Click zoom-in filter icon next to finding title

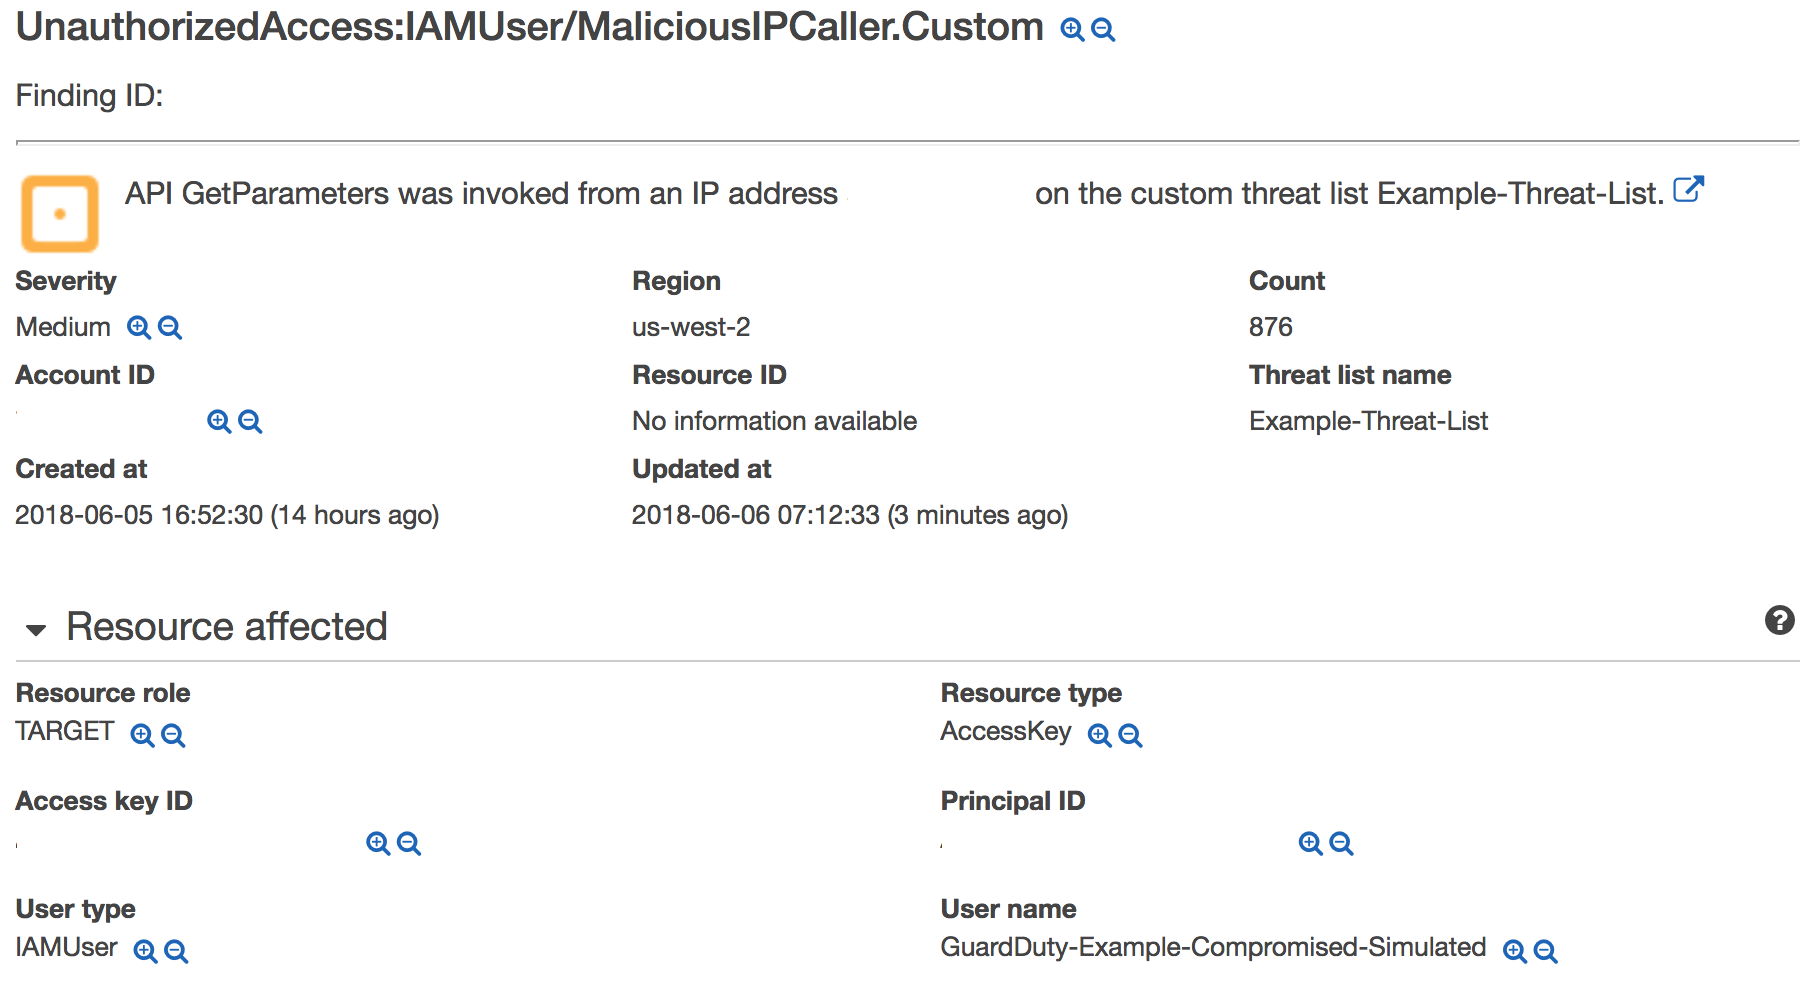[x=1072, y=30]
